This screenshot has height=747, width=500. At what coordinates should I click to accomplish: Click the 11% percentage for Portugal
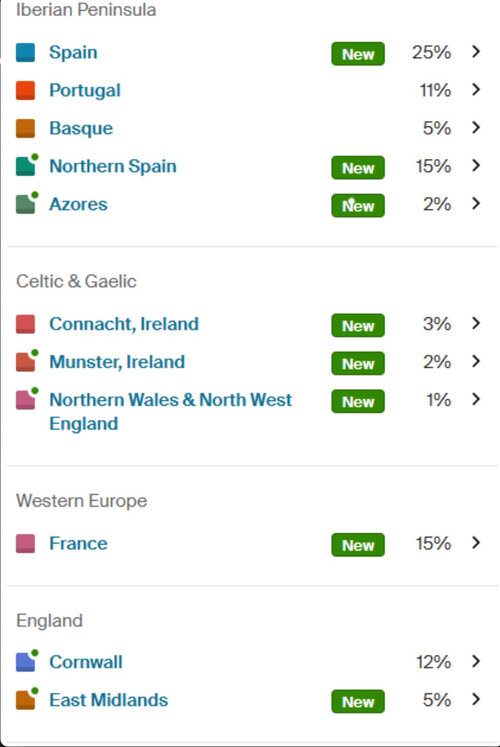[435, 90]
